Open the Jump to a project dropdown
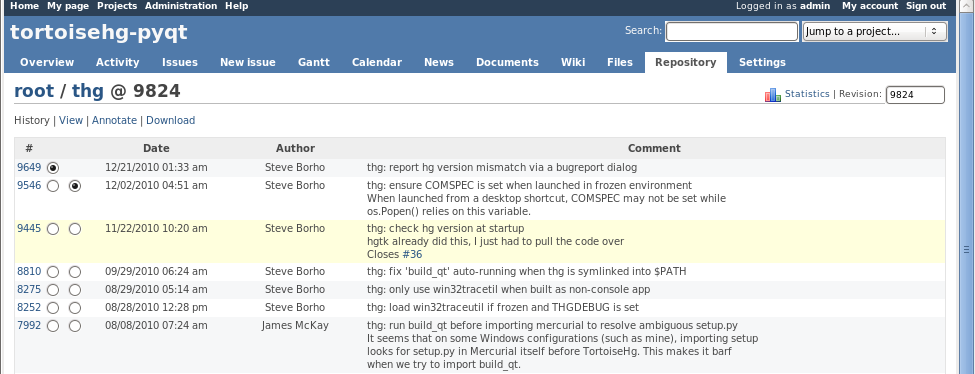This screenshot has width=975, height=374. tap(875, 31)
